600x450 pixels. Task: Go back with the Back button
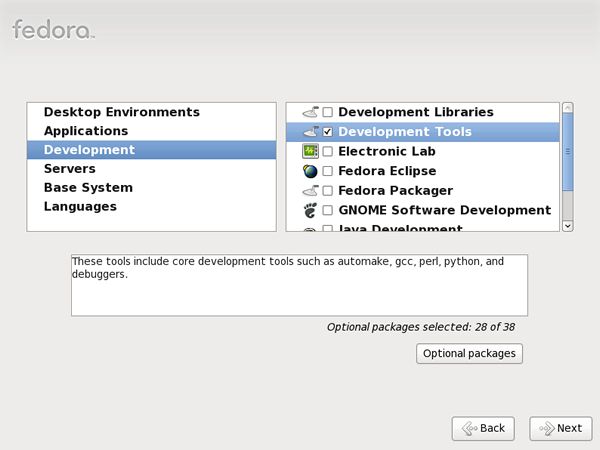click(x=483, y=428)
